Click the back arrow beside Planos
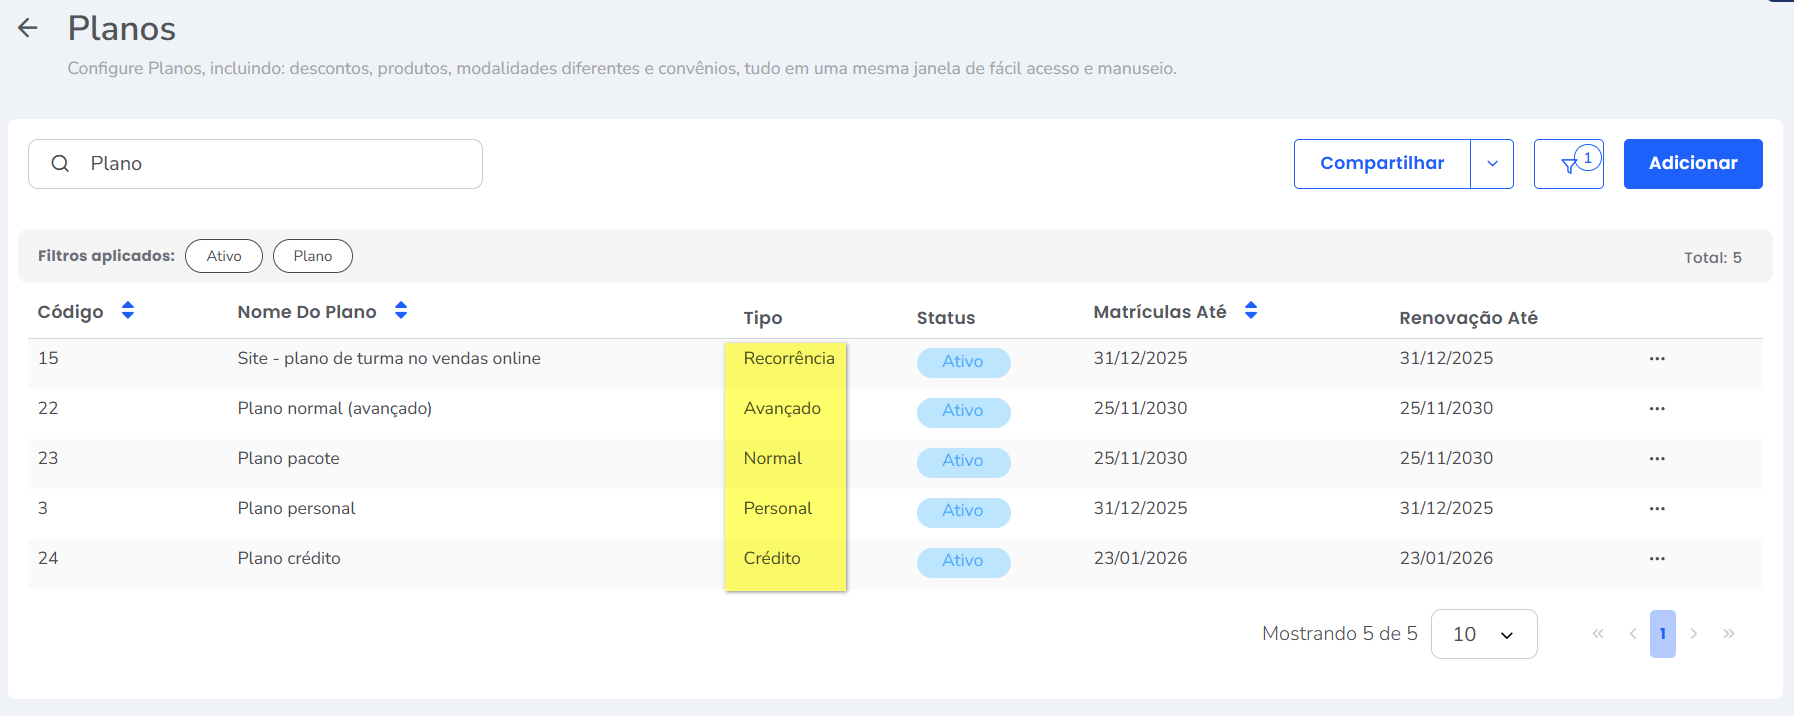This screenshot has width=1794, height=716. tap(28, 28)
